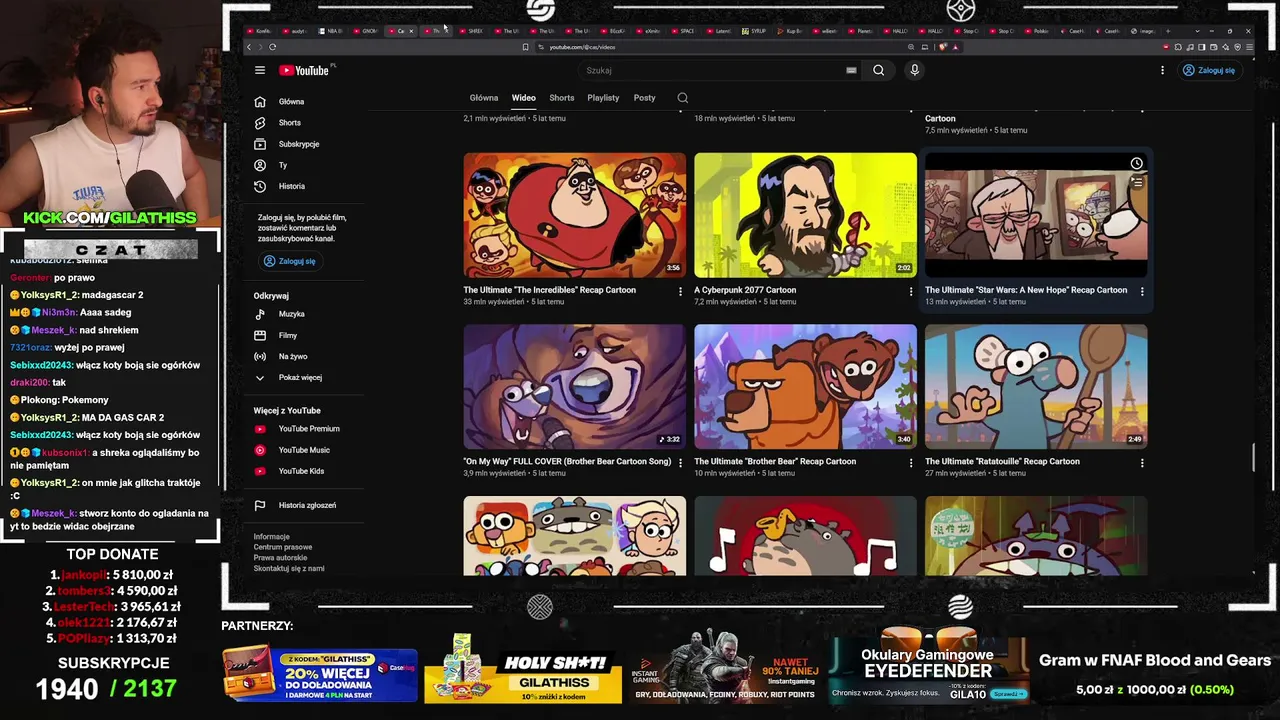Go back with the browser back arrow
Viewport: 1280px width, 720px height.
pyautogui.click(x=249, y=47)
